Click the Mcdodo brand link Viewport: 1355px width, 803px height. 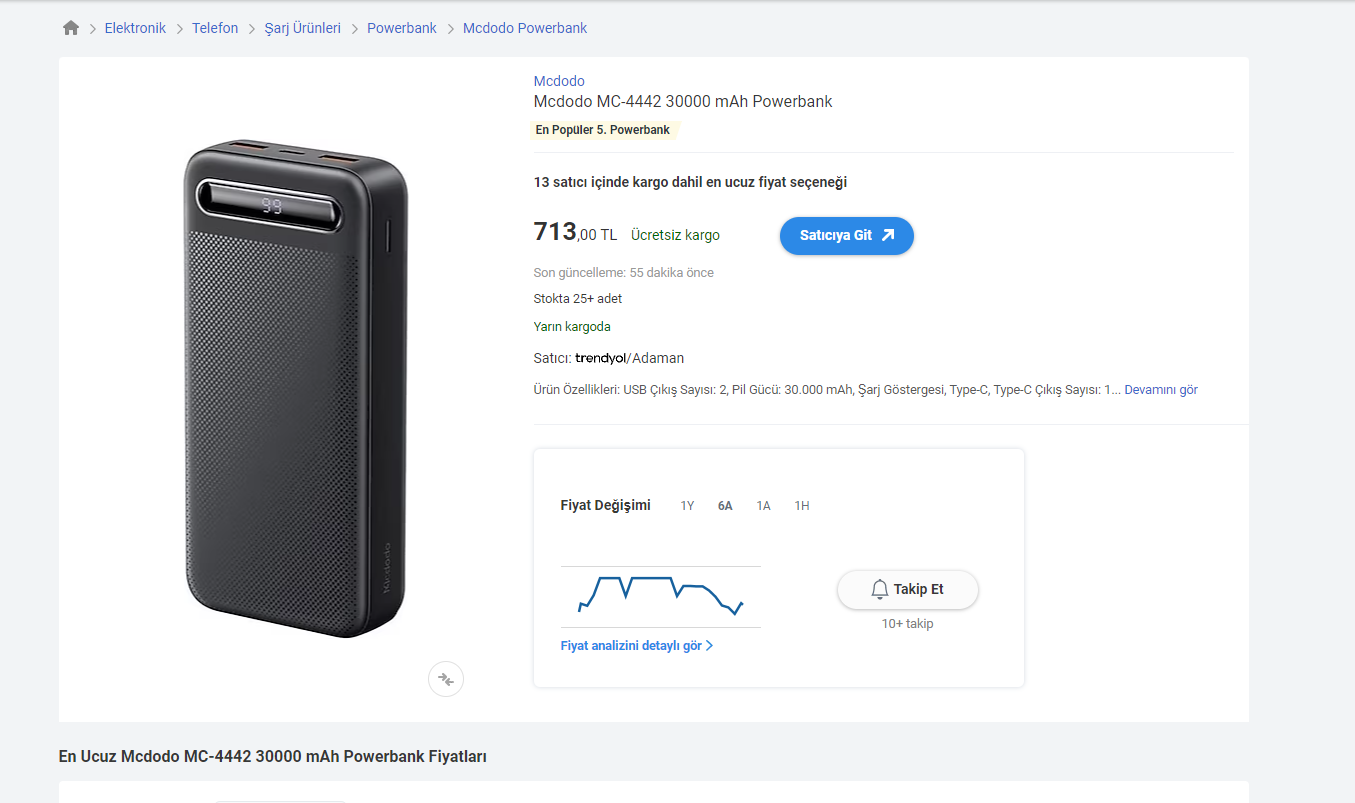[559, 81]
